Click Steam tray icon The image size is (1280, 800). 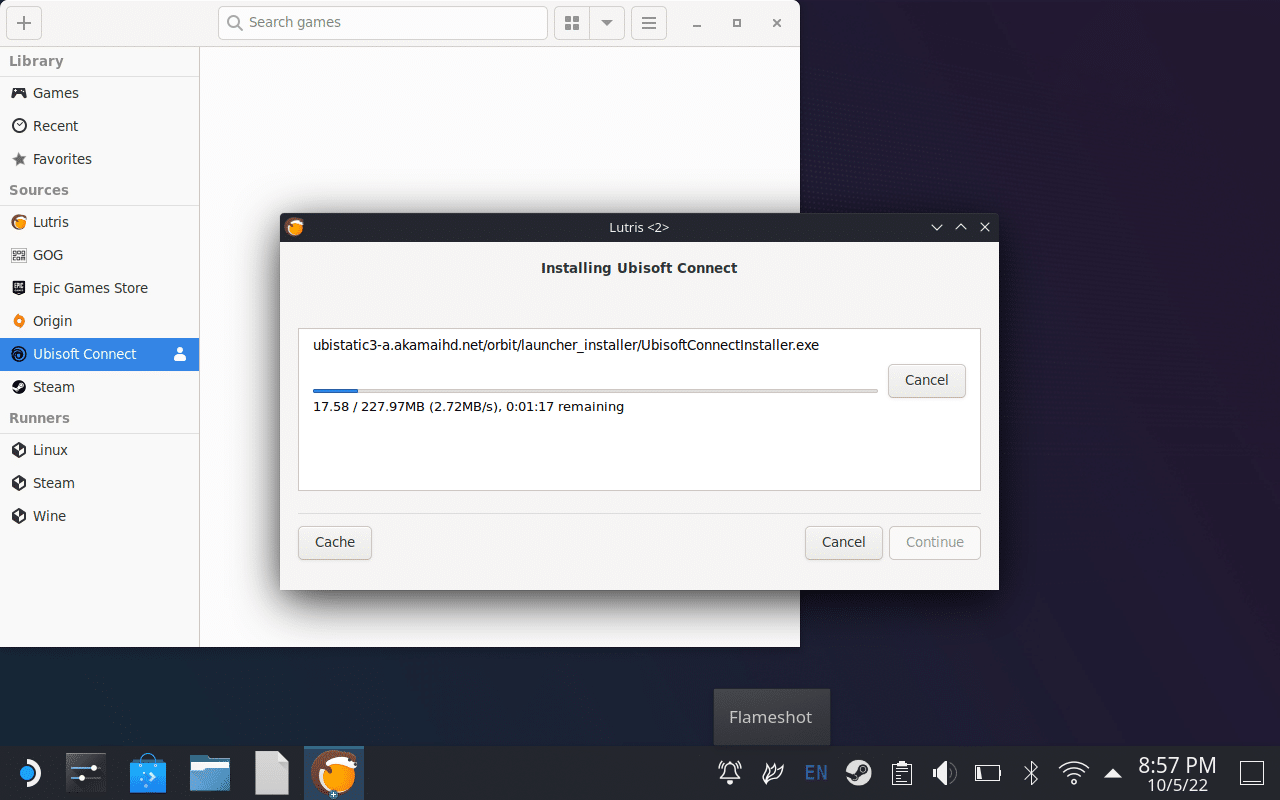coord(858,772)
